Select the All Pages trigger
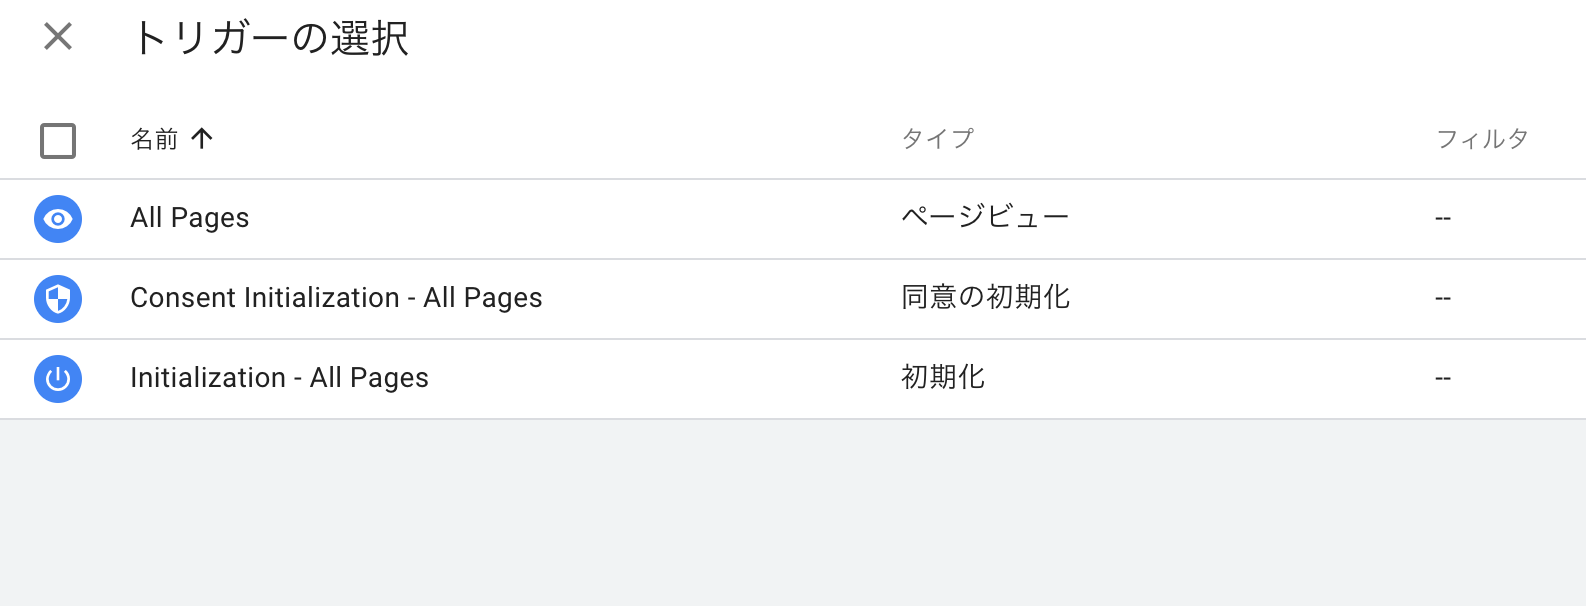The height and width of the screenshot is (606, 1586). coord(190,218)
